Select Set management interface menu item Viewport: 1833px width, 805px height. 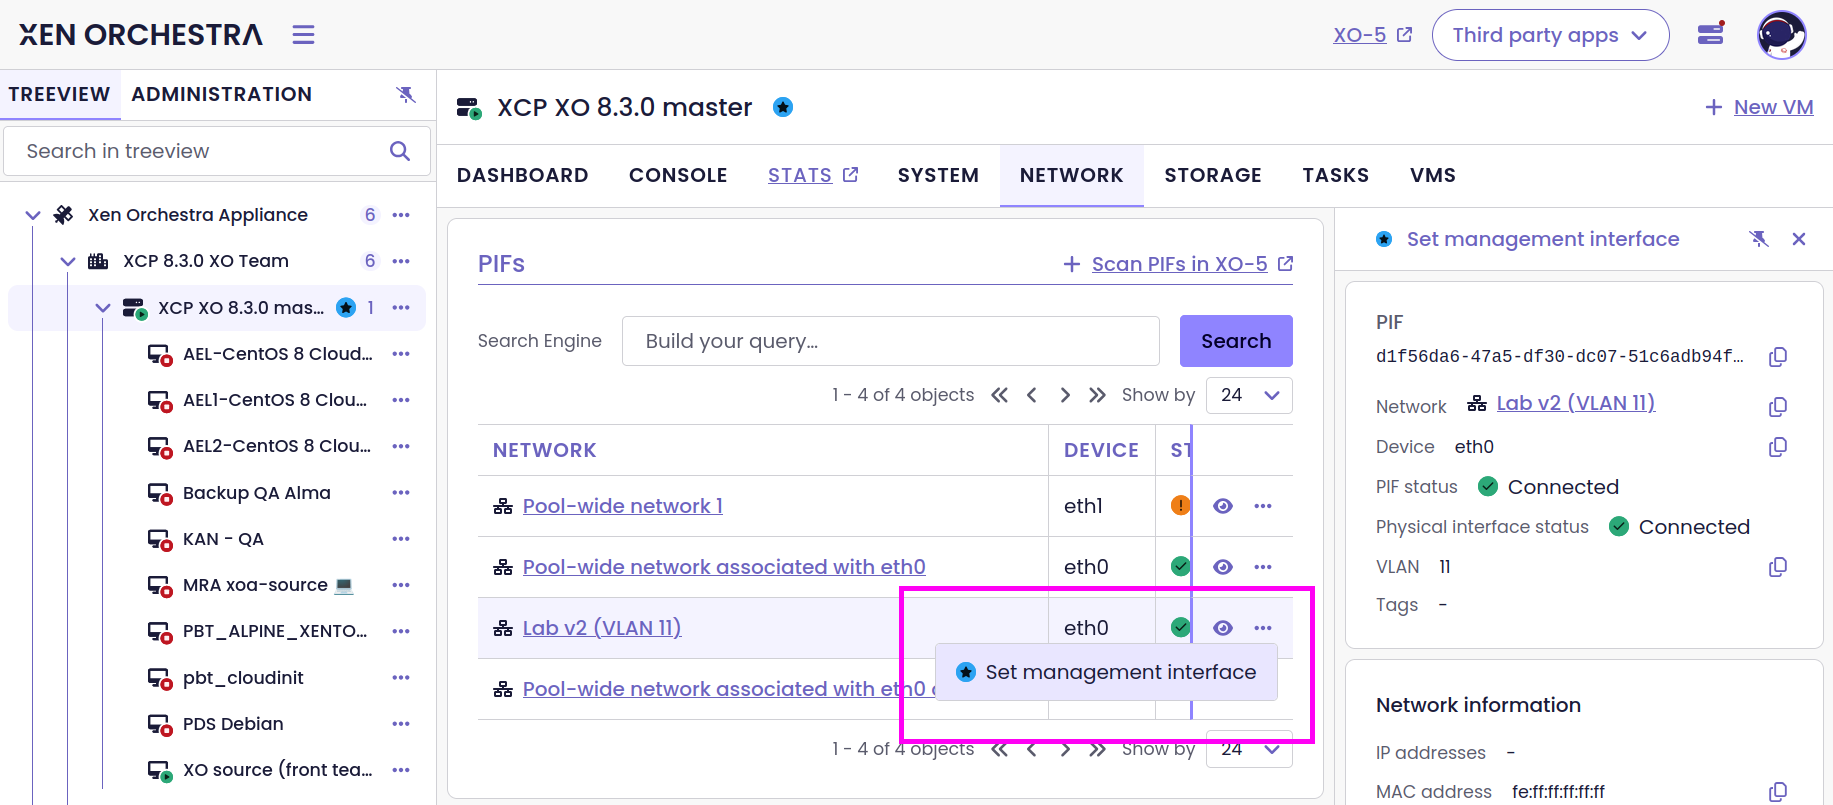point(1106,672)
